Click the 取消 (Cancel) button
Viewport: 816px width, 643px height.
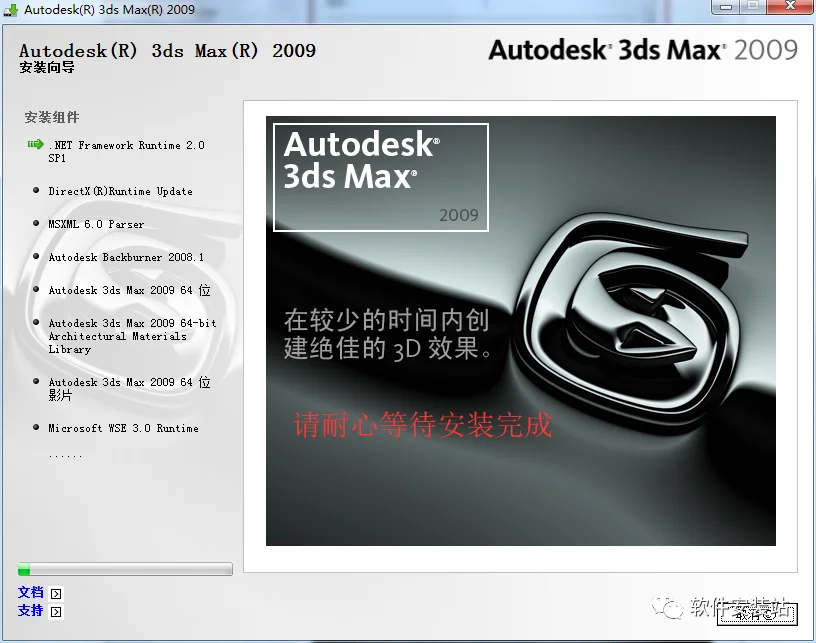pyautogui.click(x=757, y=614)
